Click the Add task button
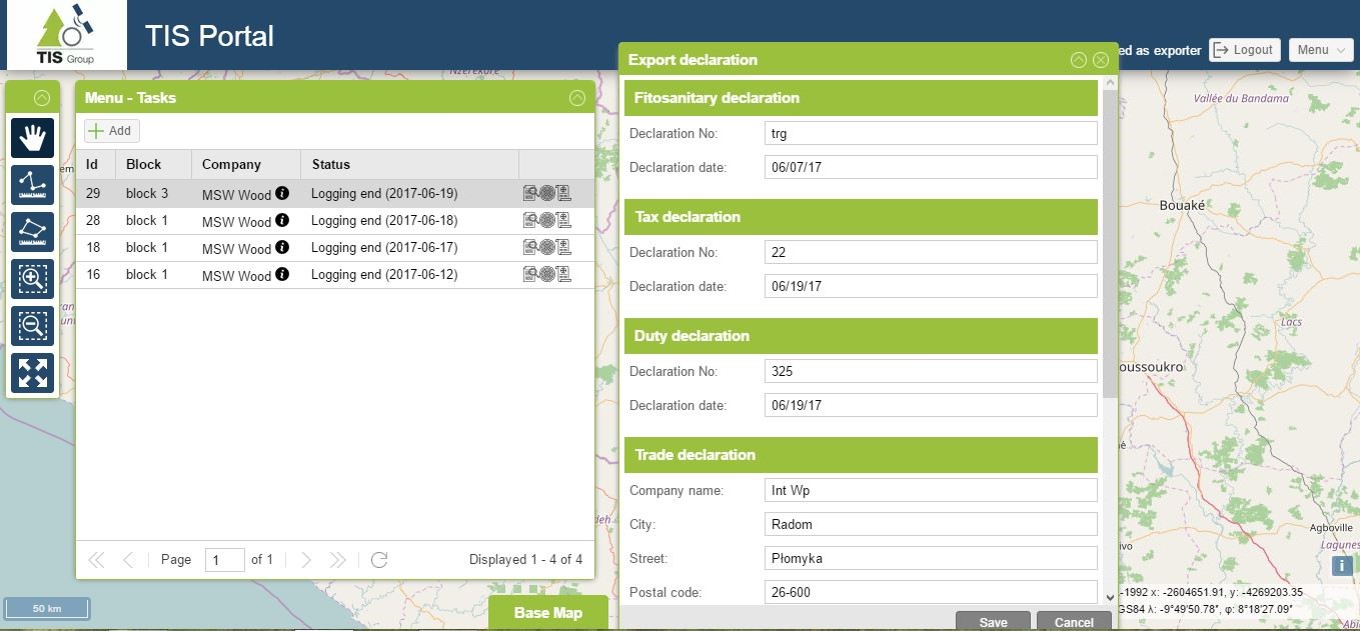The image size is (1360, 631). tap(111, 131)
